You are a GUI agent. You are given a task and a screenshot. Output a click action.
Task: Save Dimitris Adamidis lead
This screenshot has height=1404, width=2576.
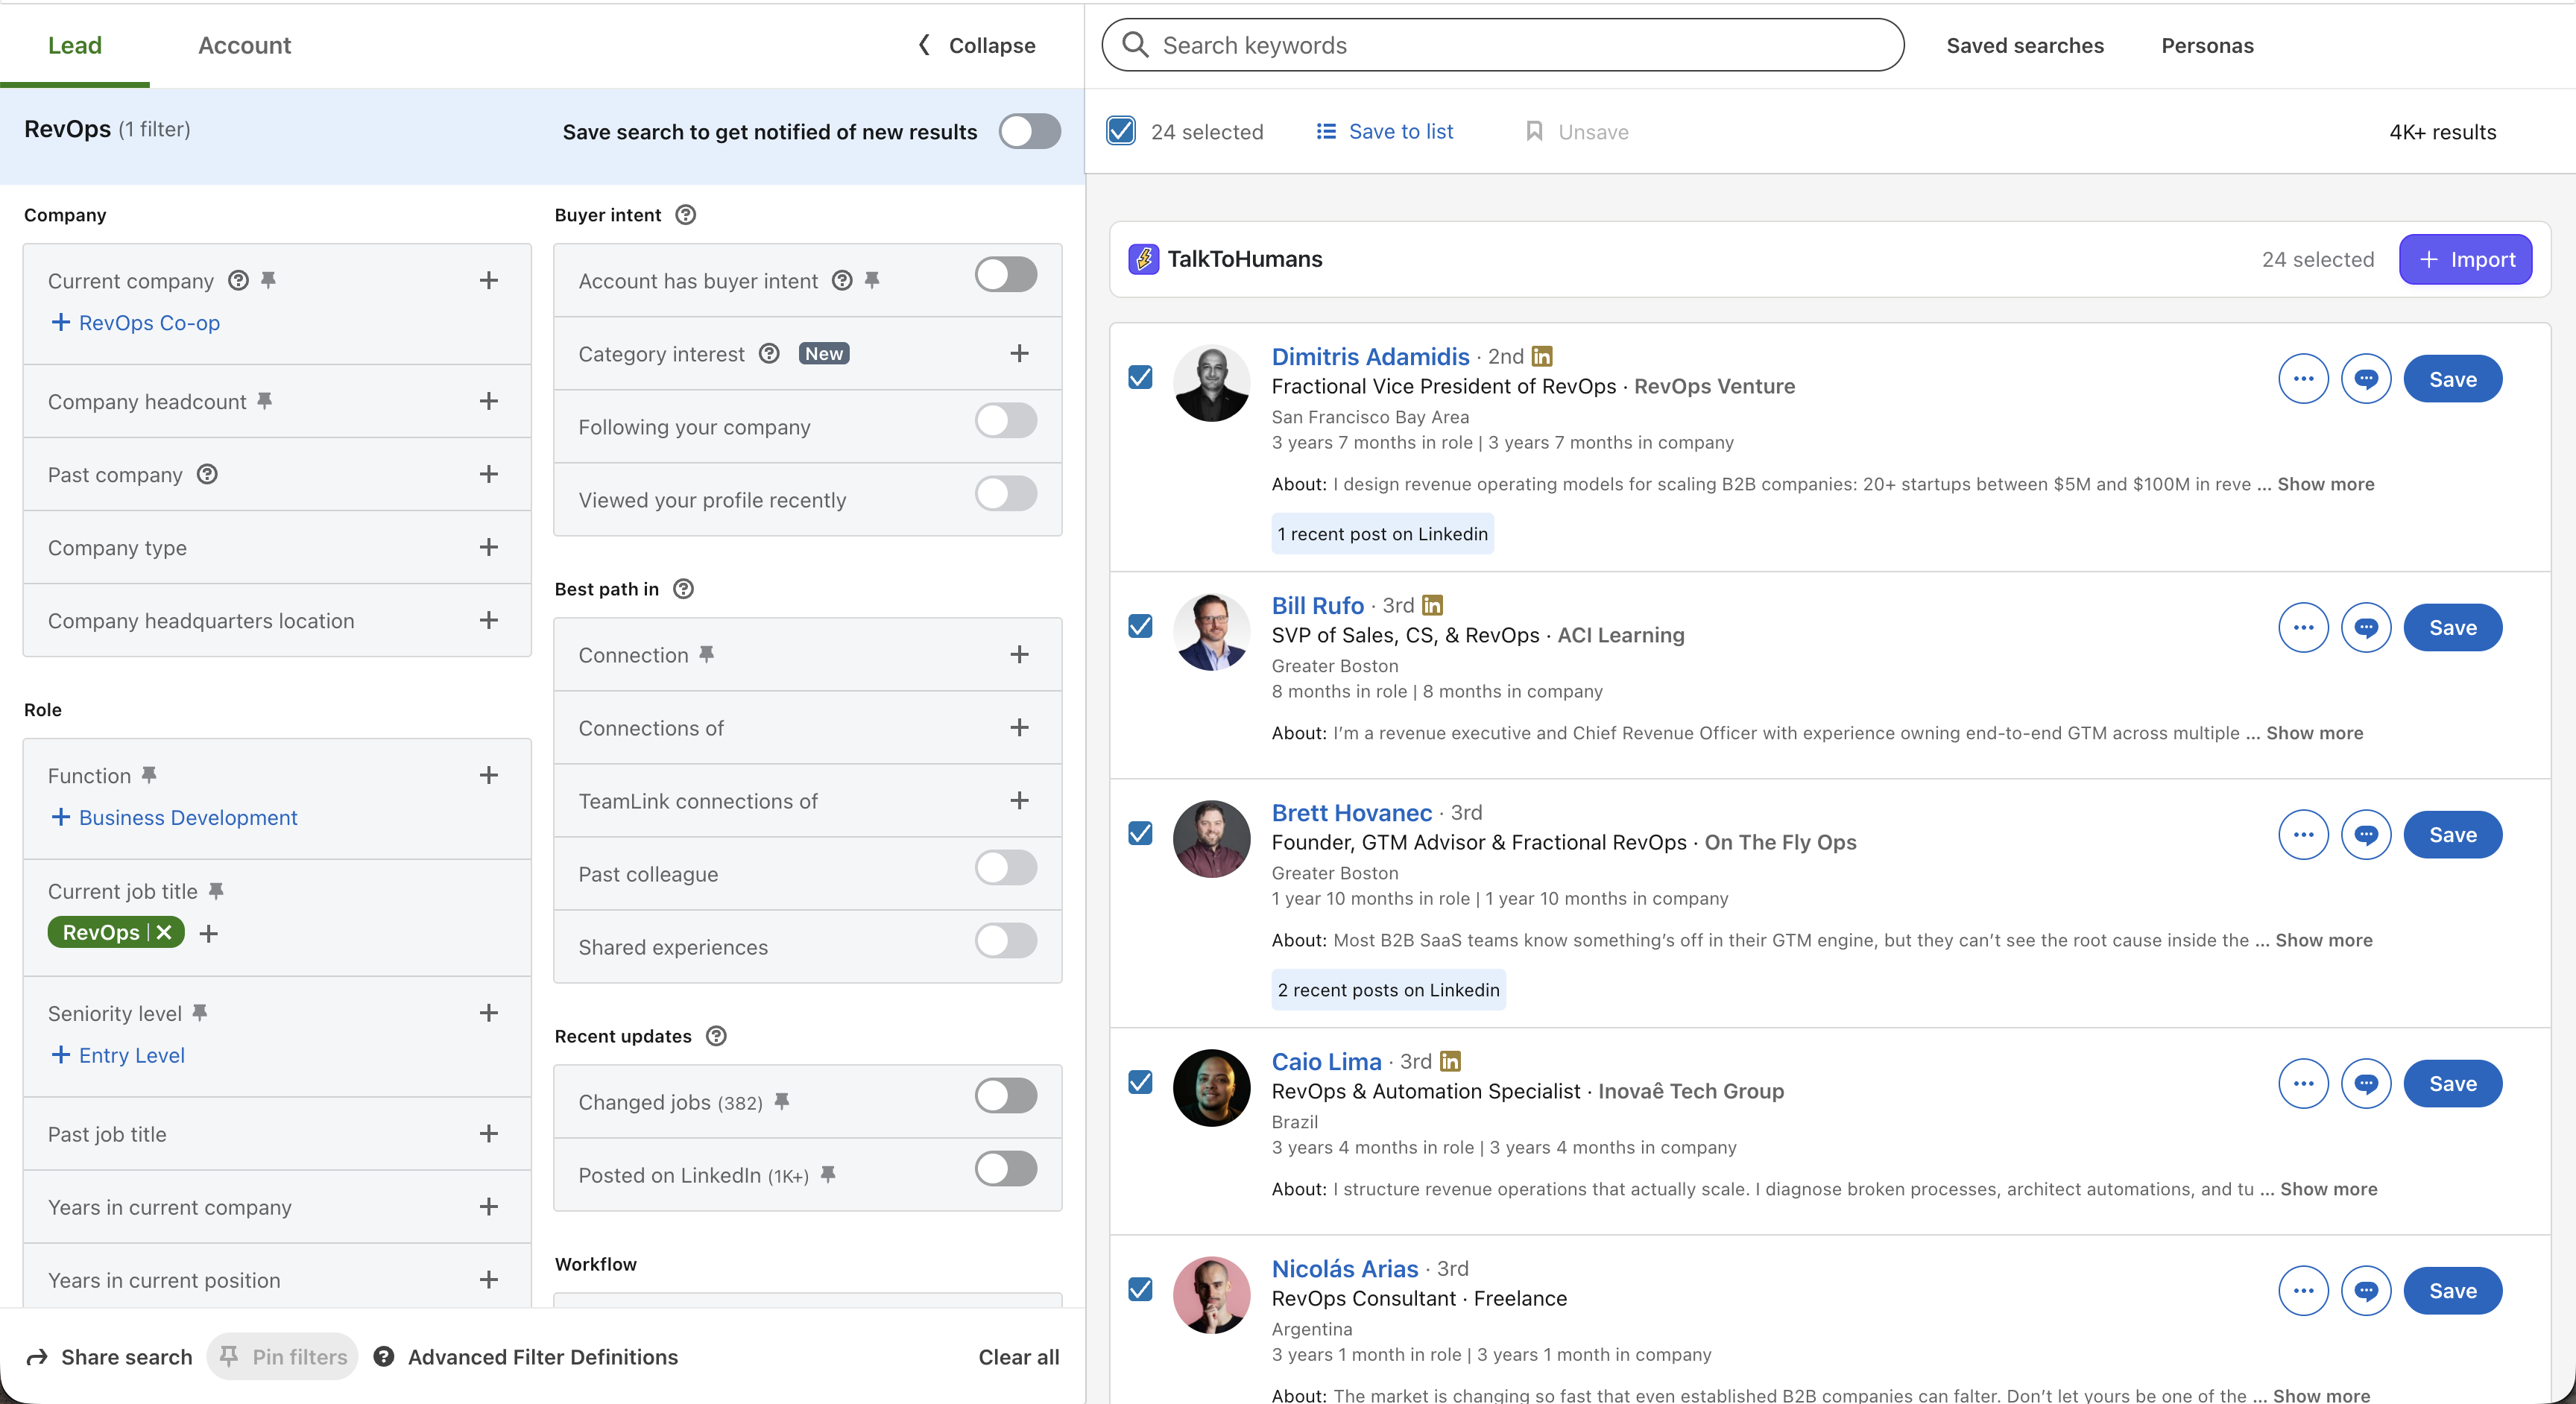pos(2452,379)
